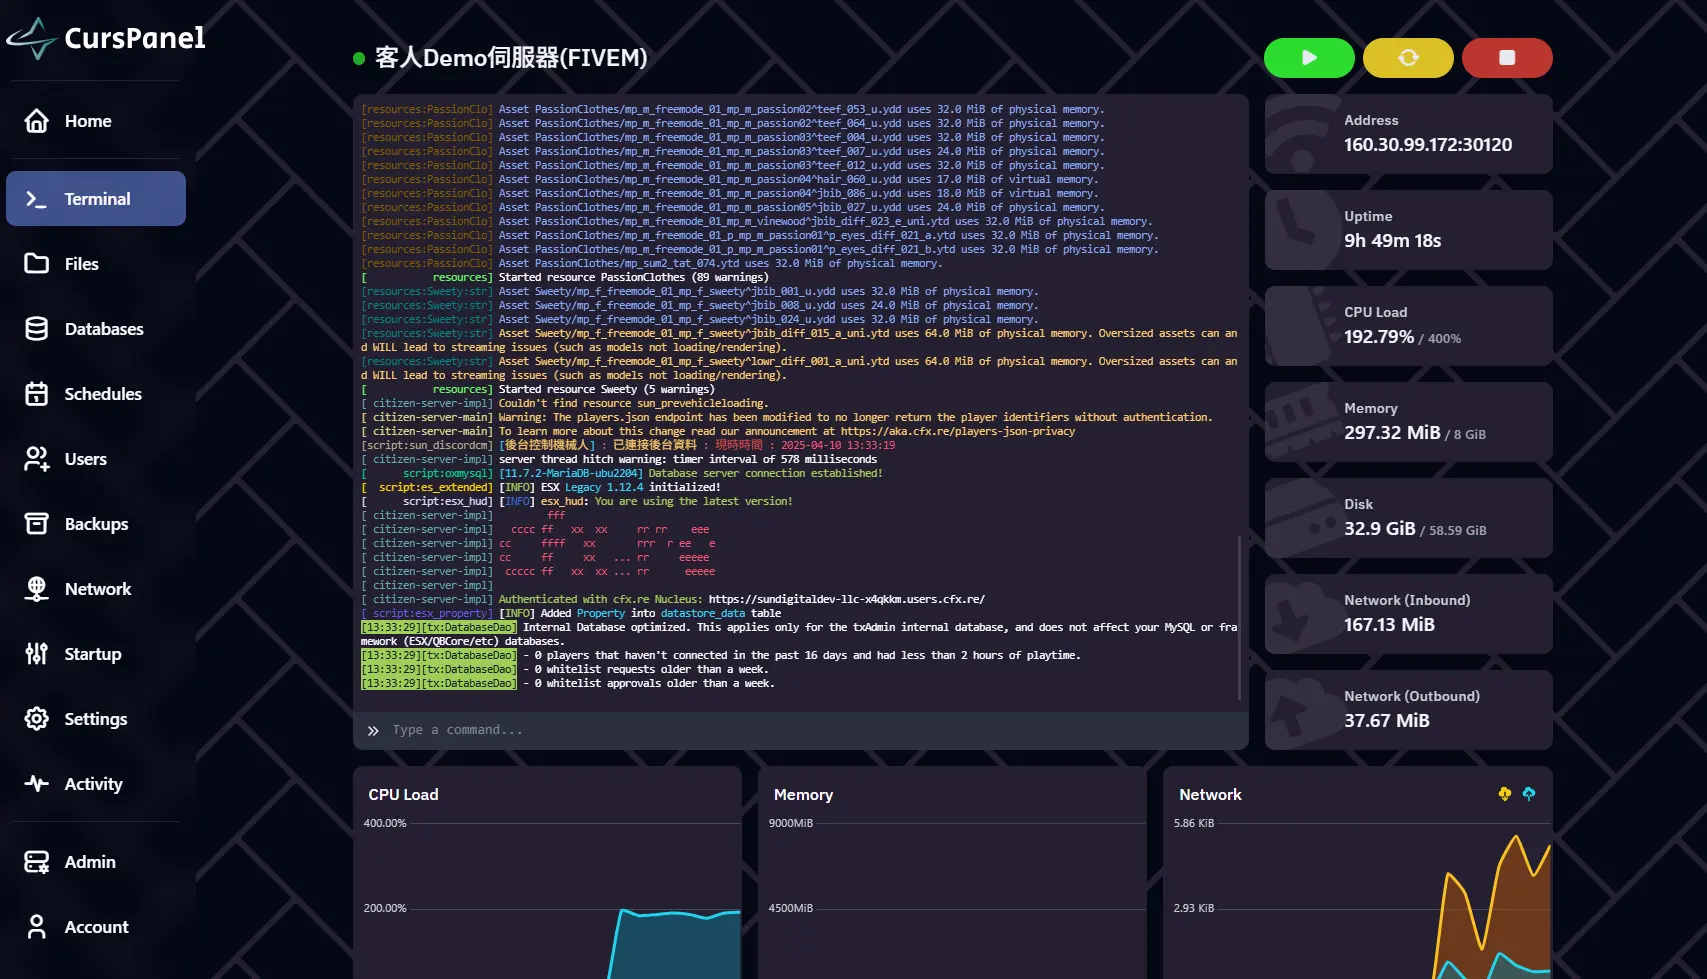This screenshot has width=1707, height=979.
Task: Click the CPU Load chart title
Action: click(403, 795)
